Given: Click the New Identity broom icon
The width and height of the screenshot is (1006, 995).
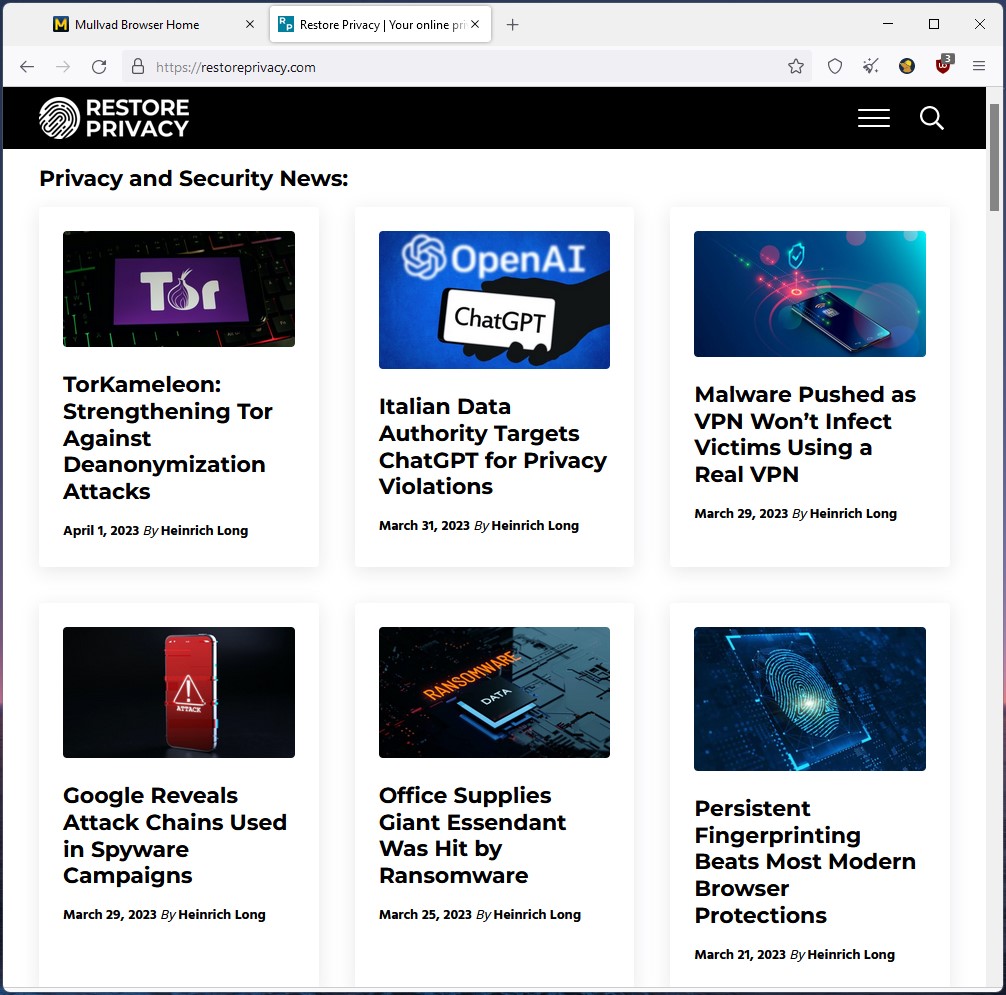Looking at the screenshot, I should click(x=871, y=66).
